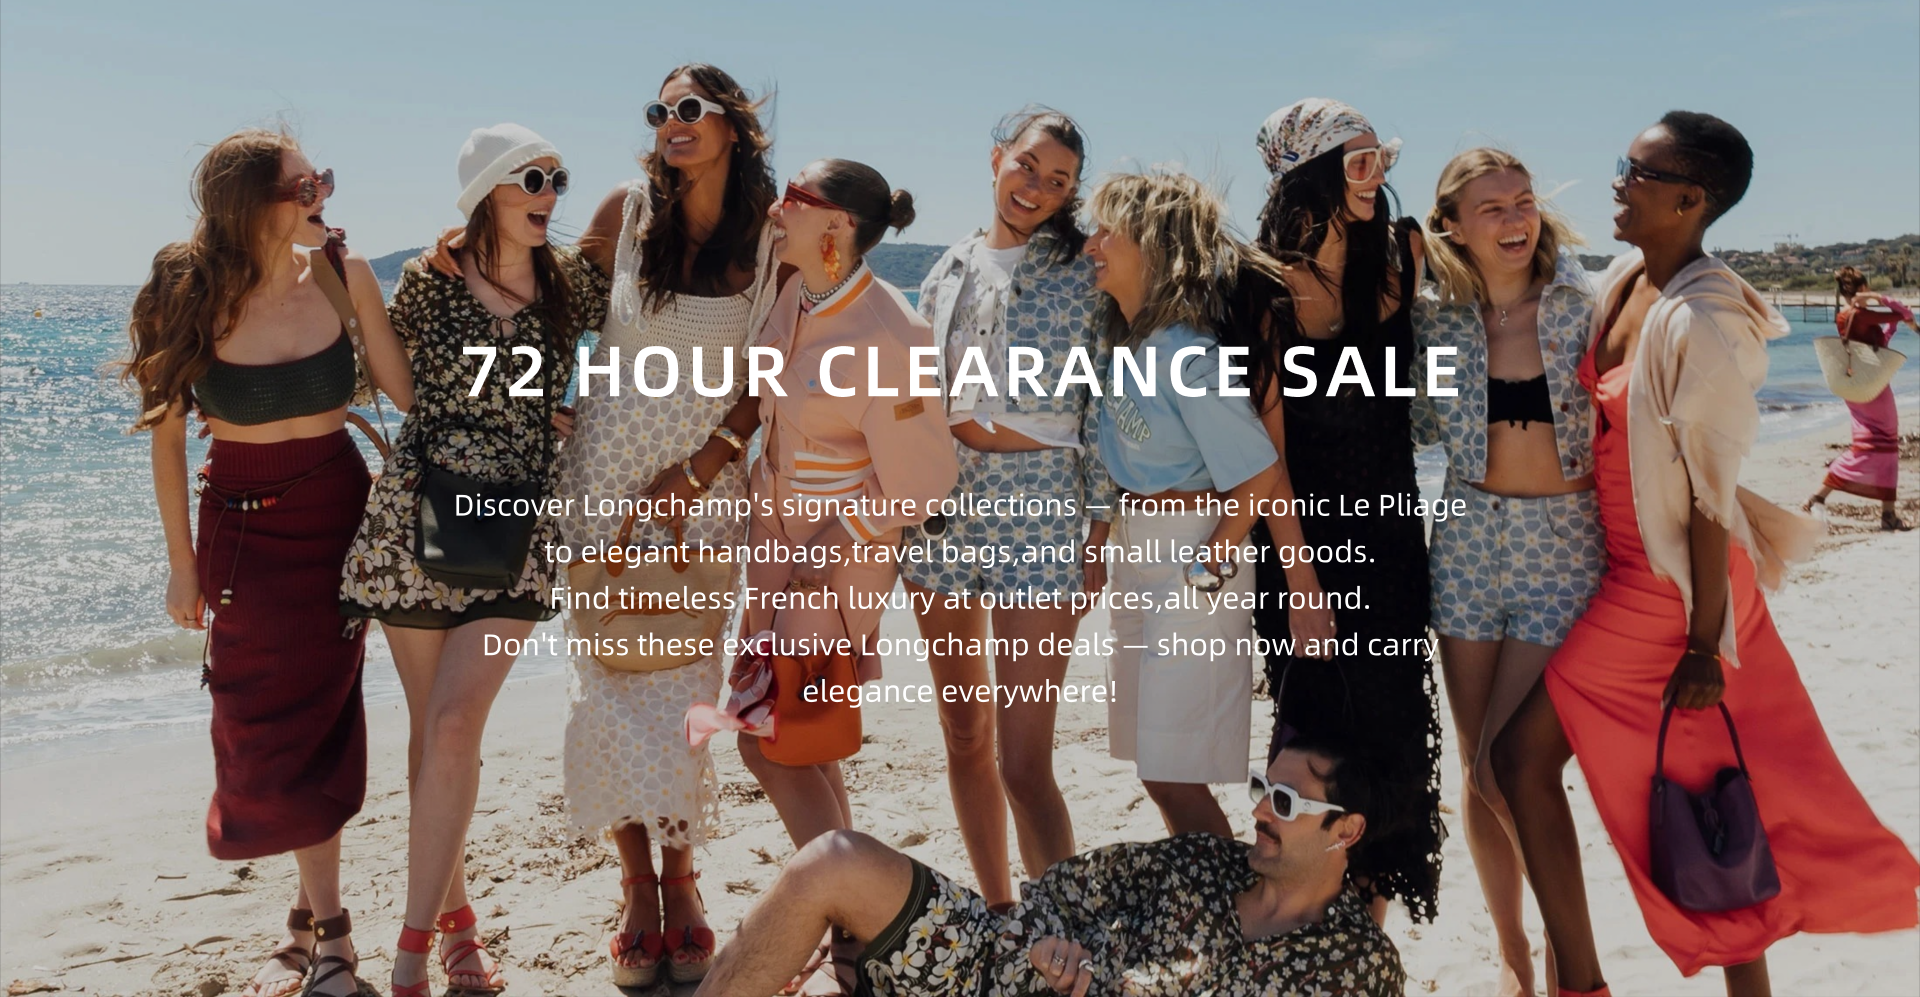Click the 'iconic Le Pliage' text
This screenshot has height=997, width=1920.
[1358, 505]
